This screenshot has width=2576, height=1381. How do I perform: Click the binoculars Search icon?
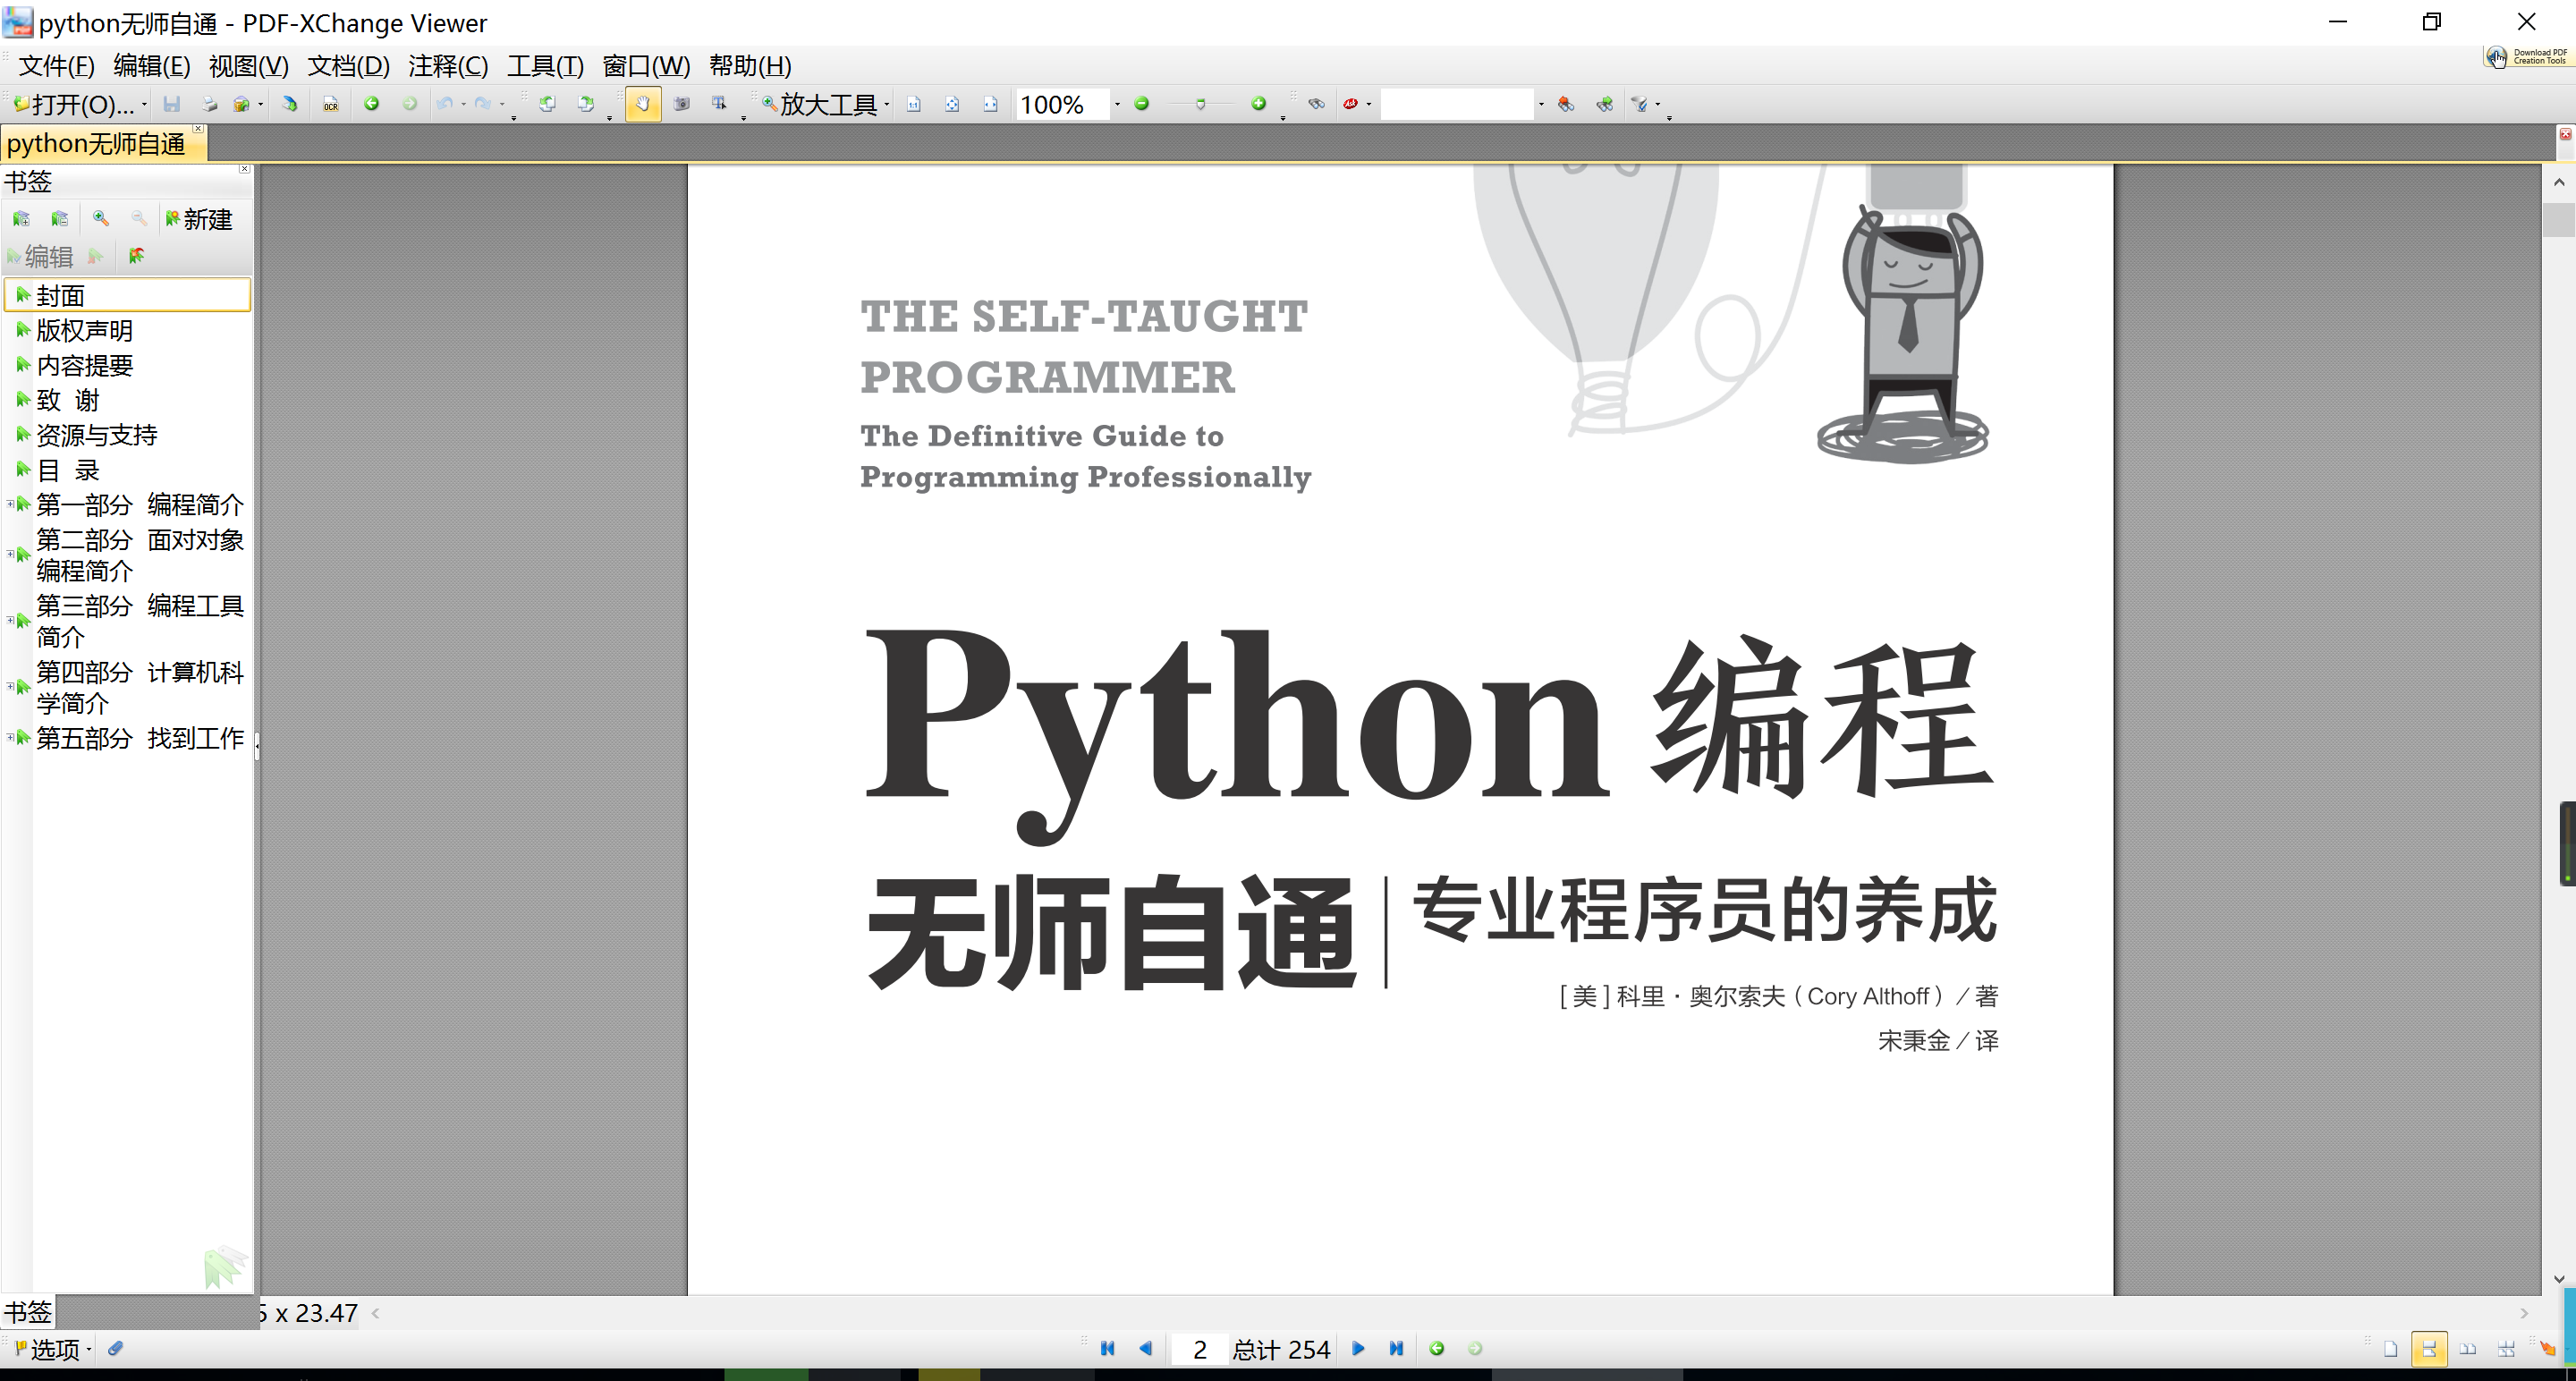coord(1317,104)
